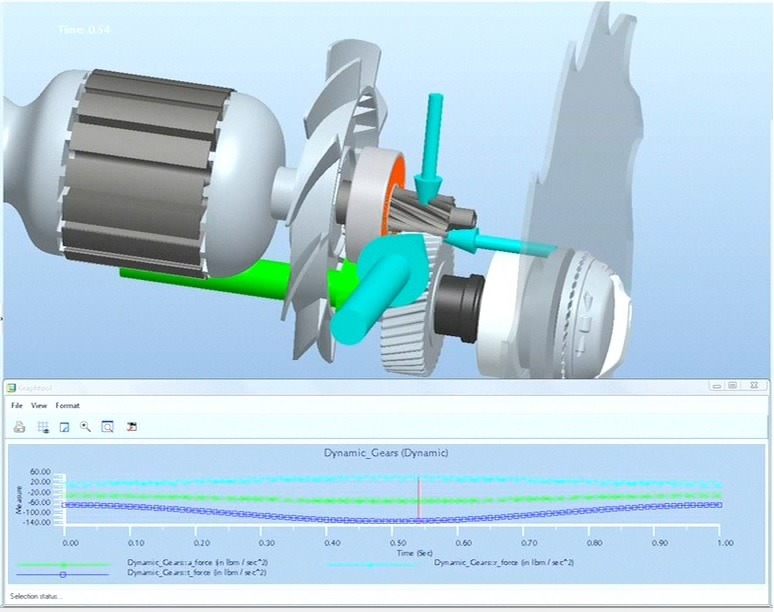Select the Zoom In magnifier tool
Image resolution: width=774 pixels, height=612 pixels.
click(x=85, y=426)
